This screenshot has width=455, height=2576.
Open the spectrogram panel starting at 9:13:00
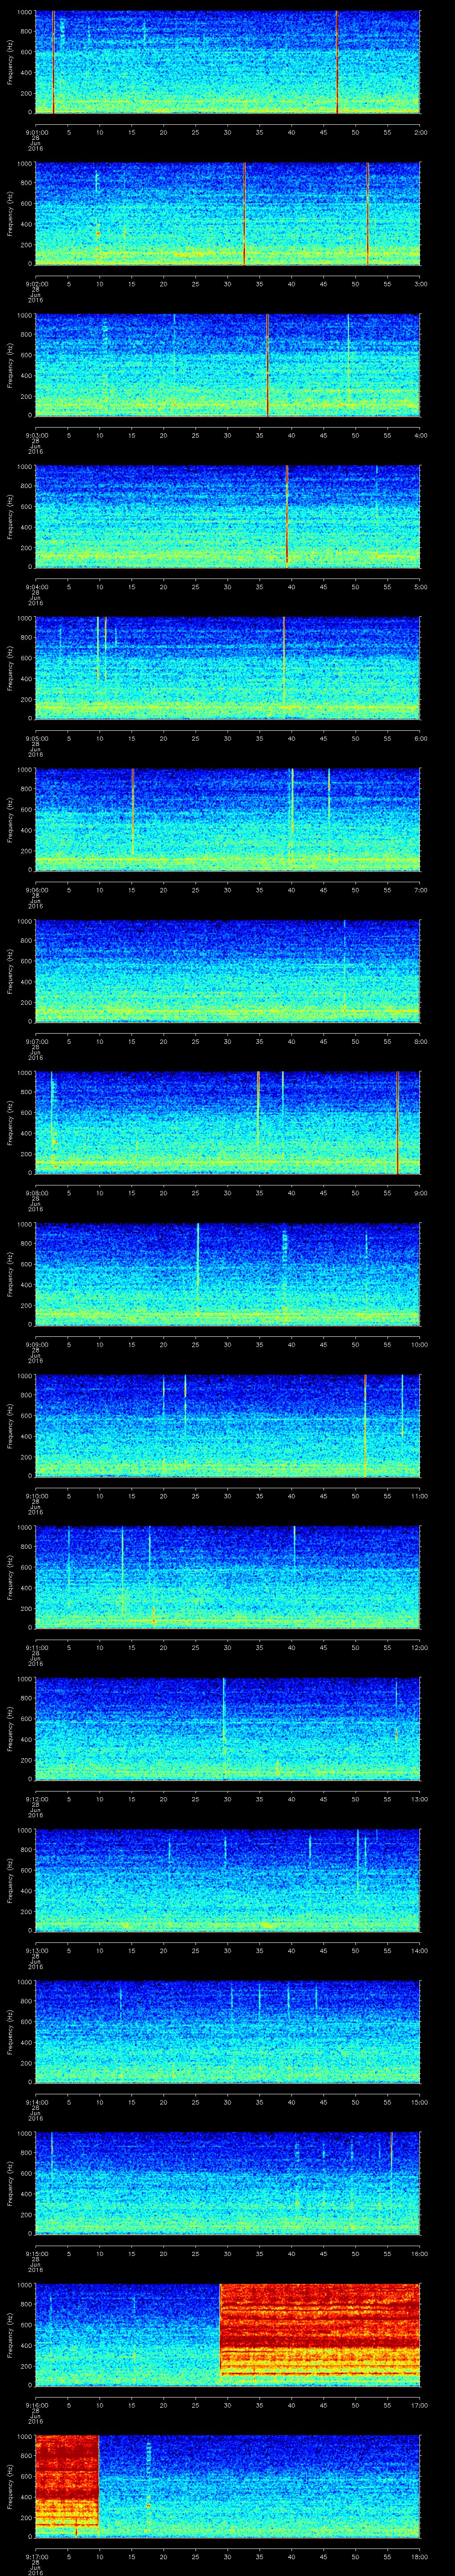click(227, 1880)
